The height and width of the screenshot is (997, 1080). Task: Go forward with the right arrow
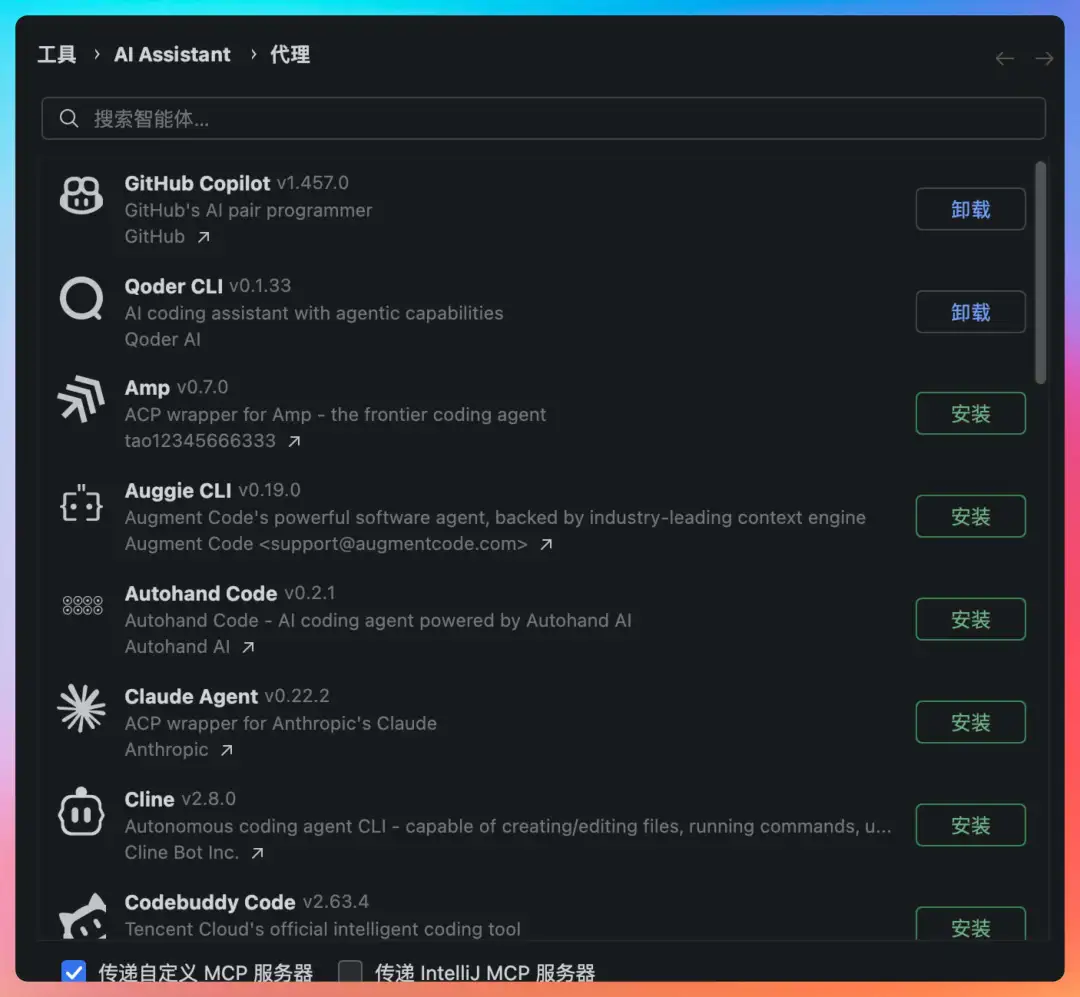[x=1044, y=59]
